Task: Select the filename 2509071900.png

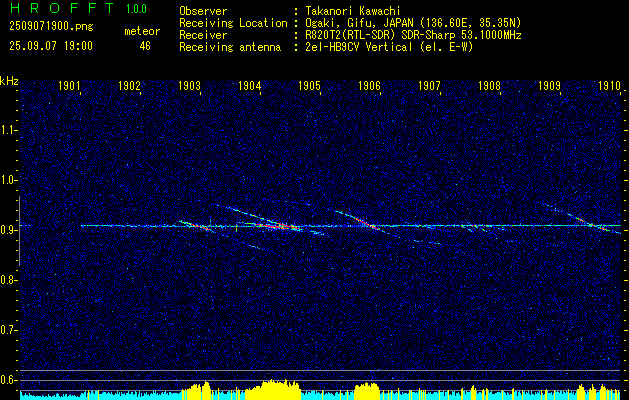Action: pos(51,27)
